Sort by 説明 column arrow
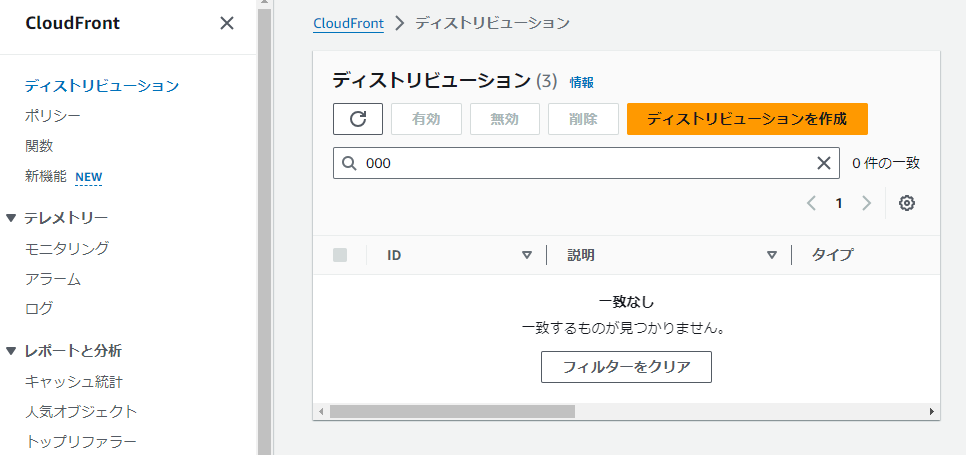 point(772,255)
